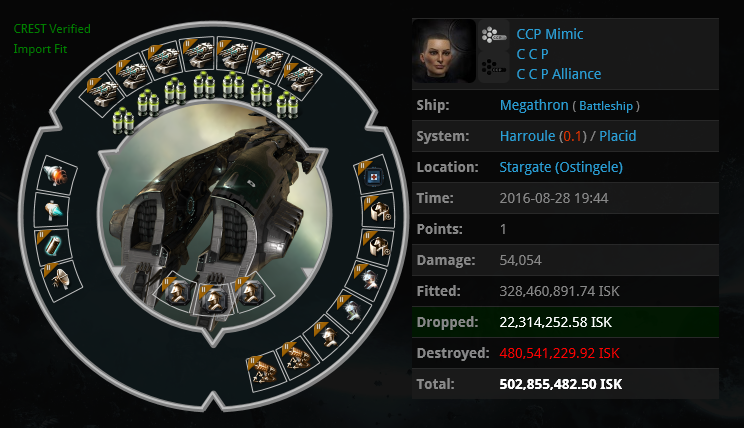Open the Harroule system link
744x428 pixels.
tap(527, 136)
